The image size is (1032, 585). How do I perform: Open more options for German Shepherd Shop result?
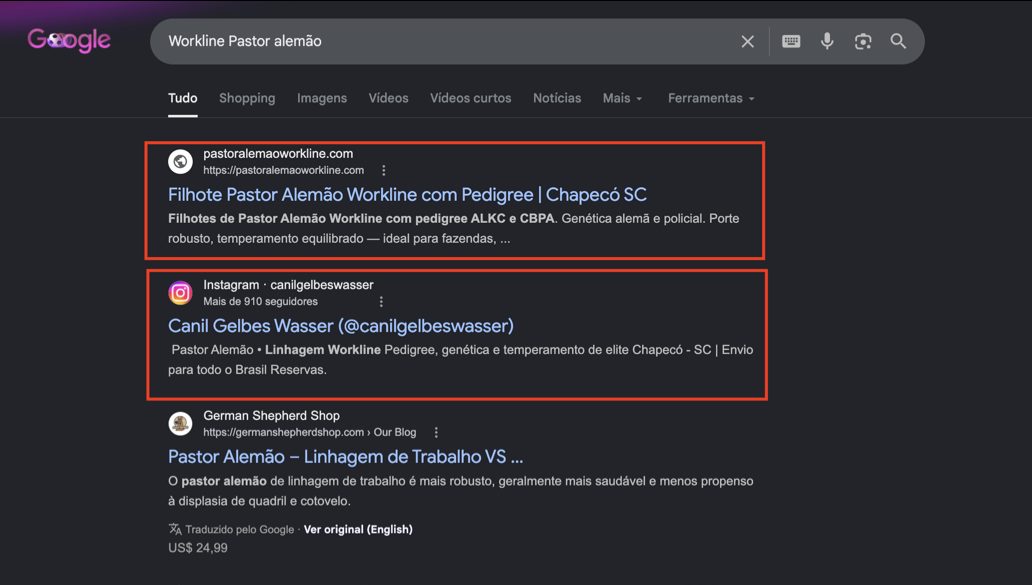pos(436,432)
